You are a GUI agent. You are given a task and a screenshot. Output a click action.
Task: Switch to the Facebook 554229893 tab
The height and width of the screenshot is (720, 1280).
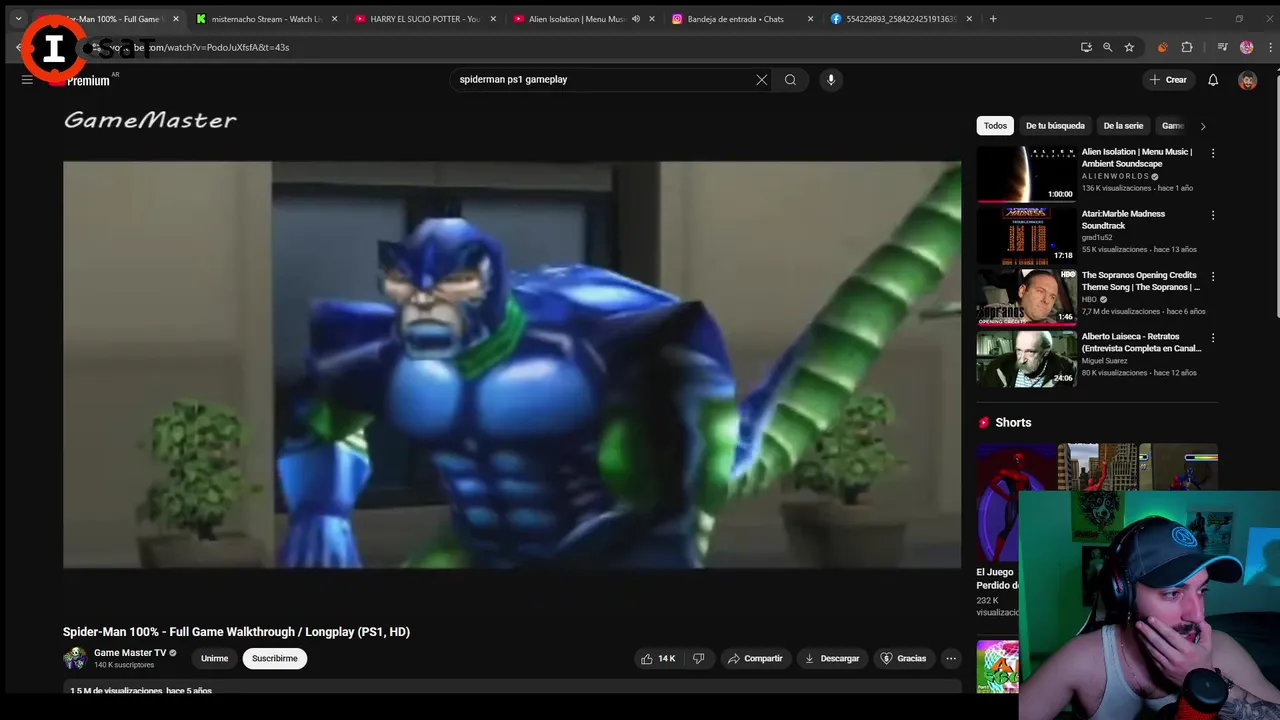click(900, 19)
